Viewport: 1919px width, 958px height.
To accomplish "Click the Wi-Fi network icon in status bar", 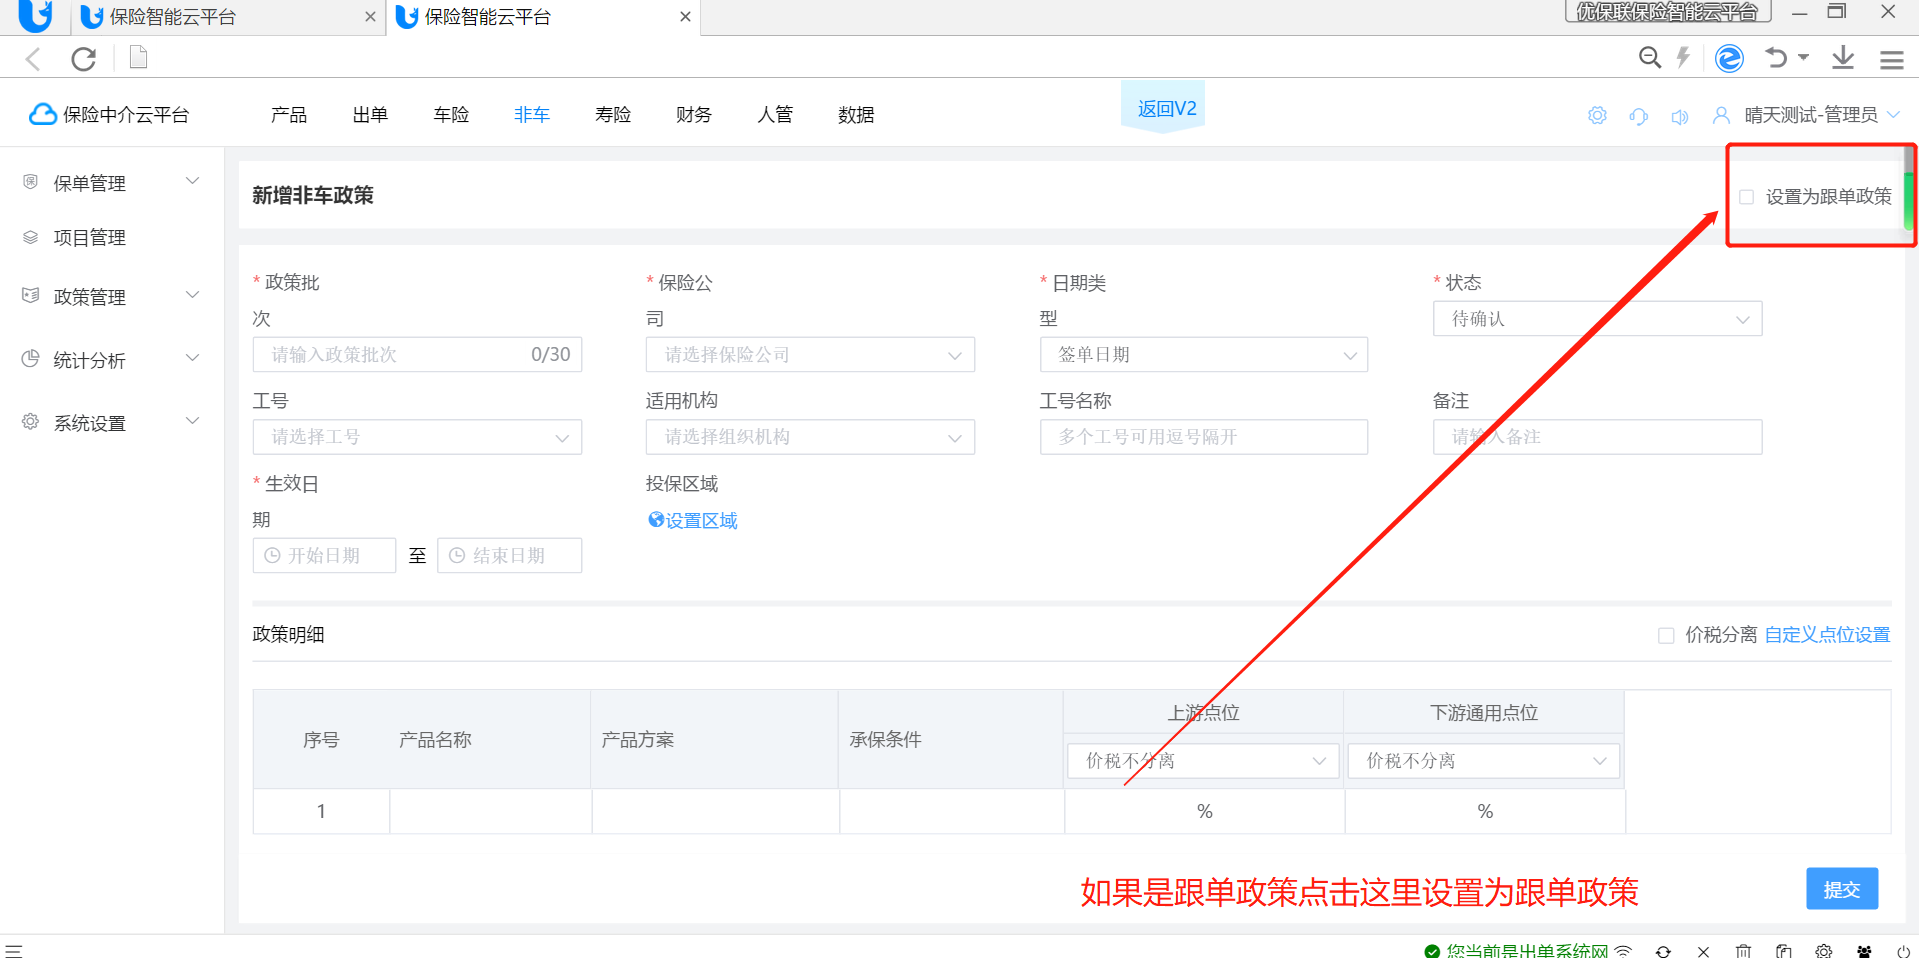I will coord(1623,951).
